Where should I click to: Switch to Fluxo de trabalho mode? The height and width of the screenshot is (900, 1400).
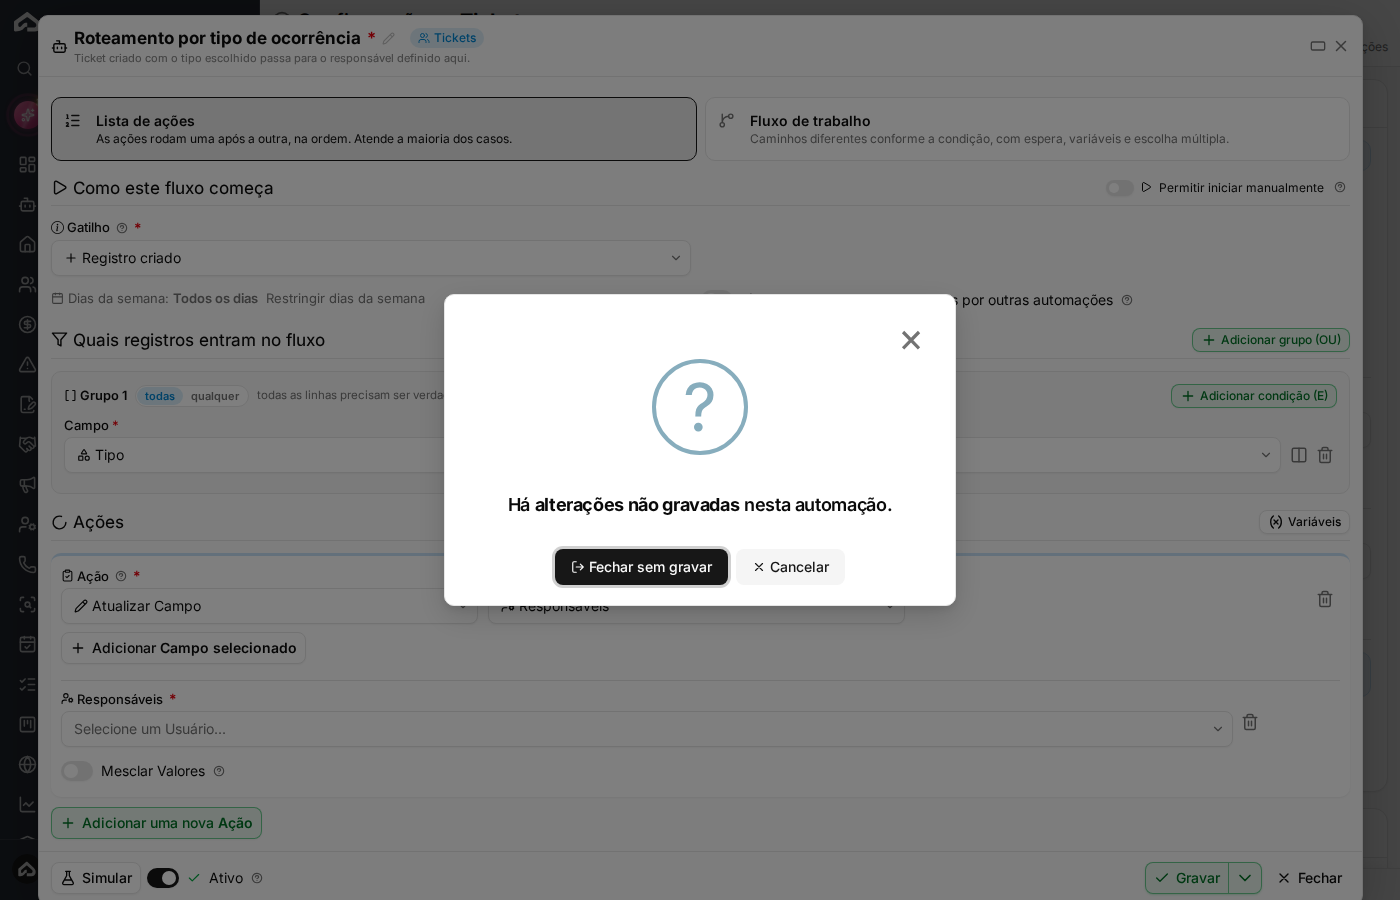click(1027, 129)
